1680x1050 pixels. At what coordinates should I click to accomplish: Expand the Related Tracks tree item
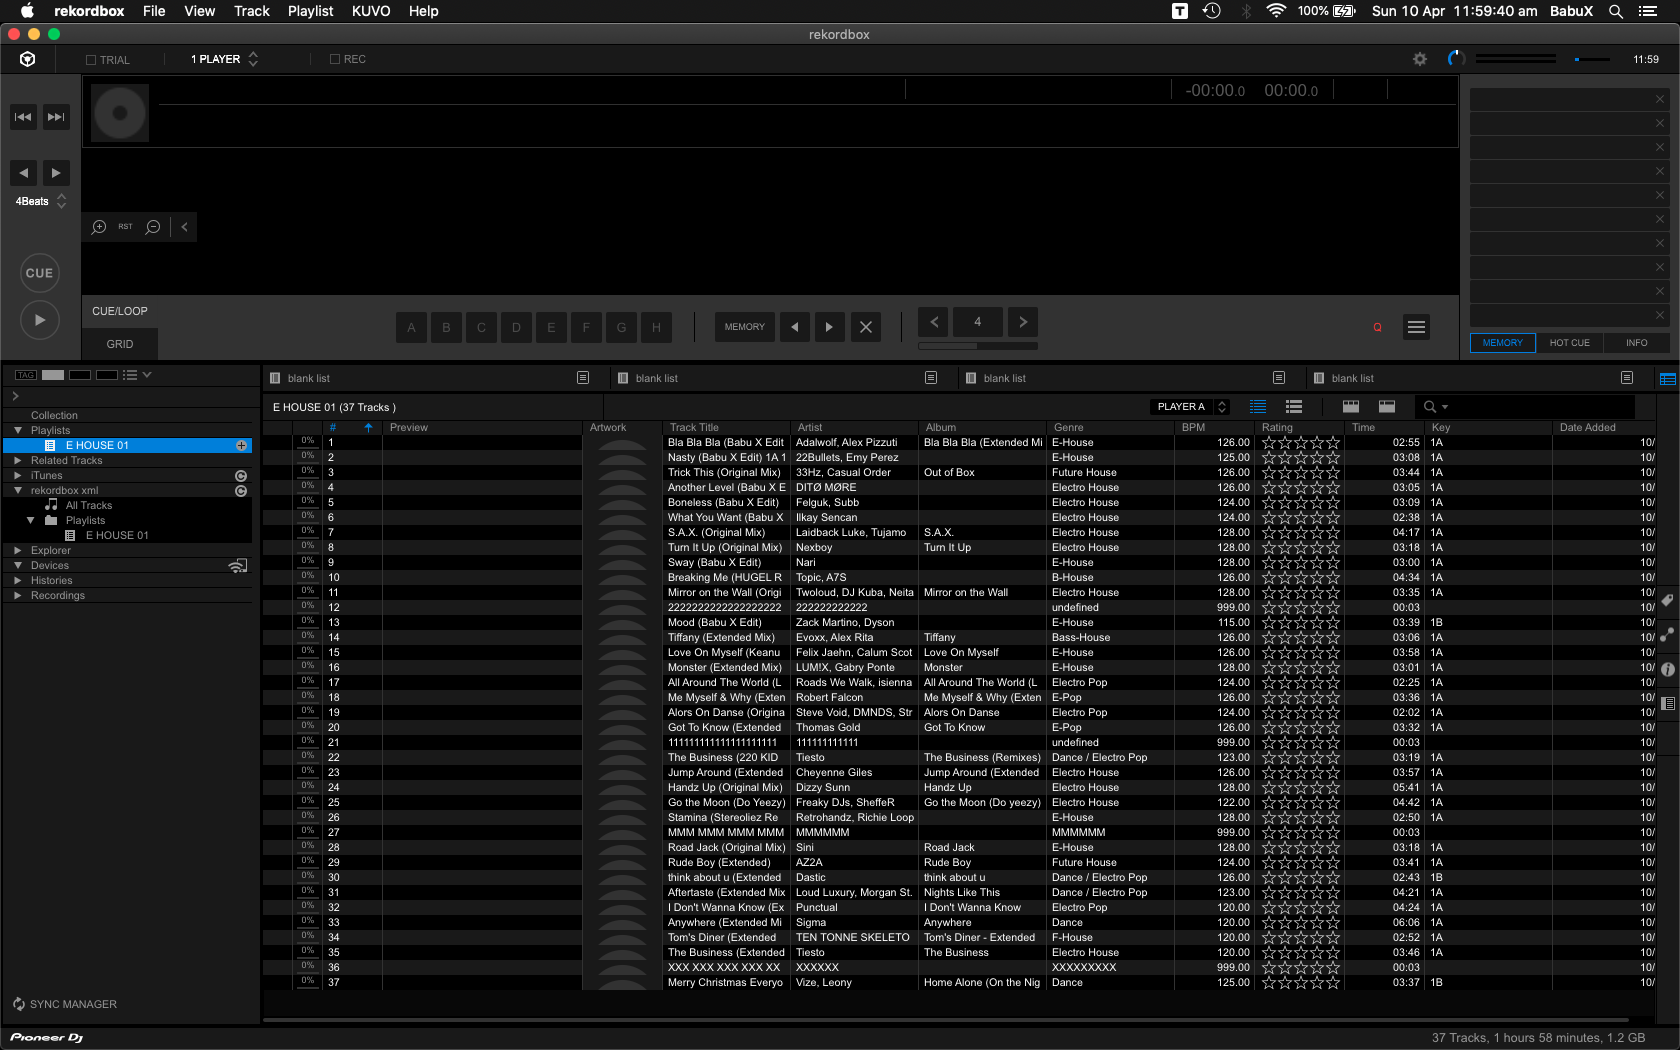pos(17,460)
